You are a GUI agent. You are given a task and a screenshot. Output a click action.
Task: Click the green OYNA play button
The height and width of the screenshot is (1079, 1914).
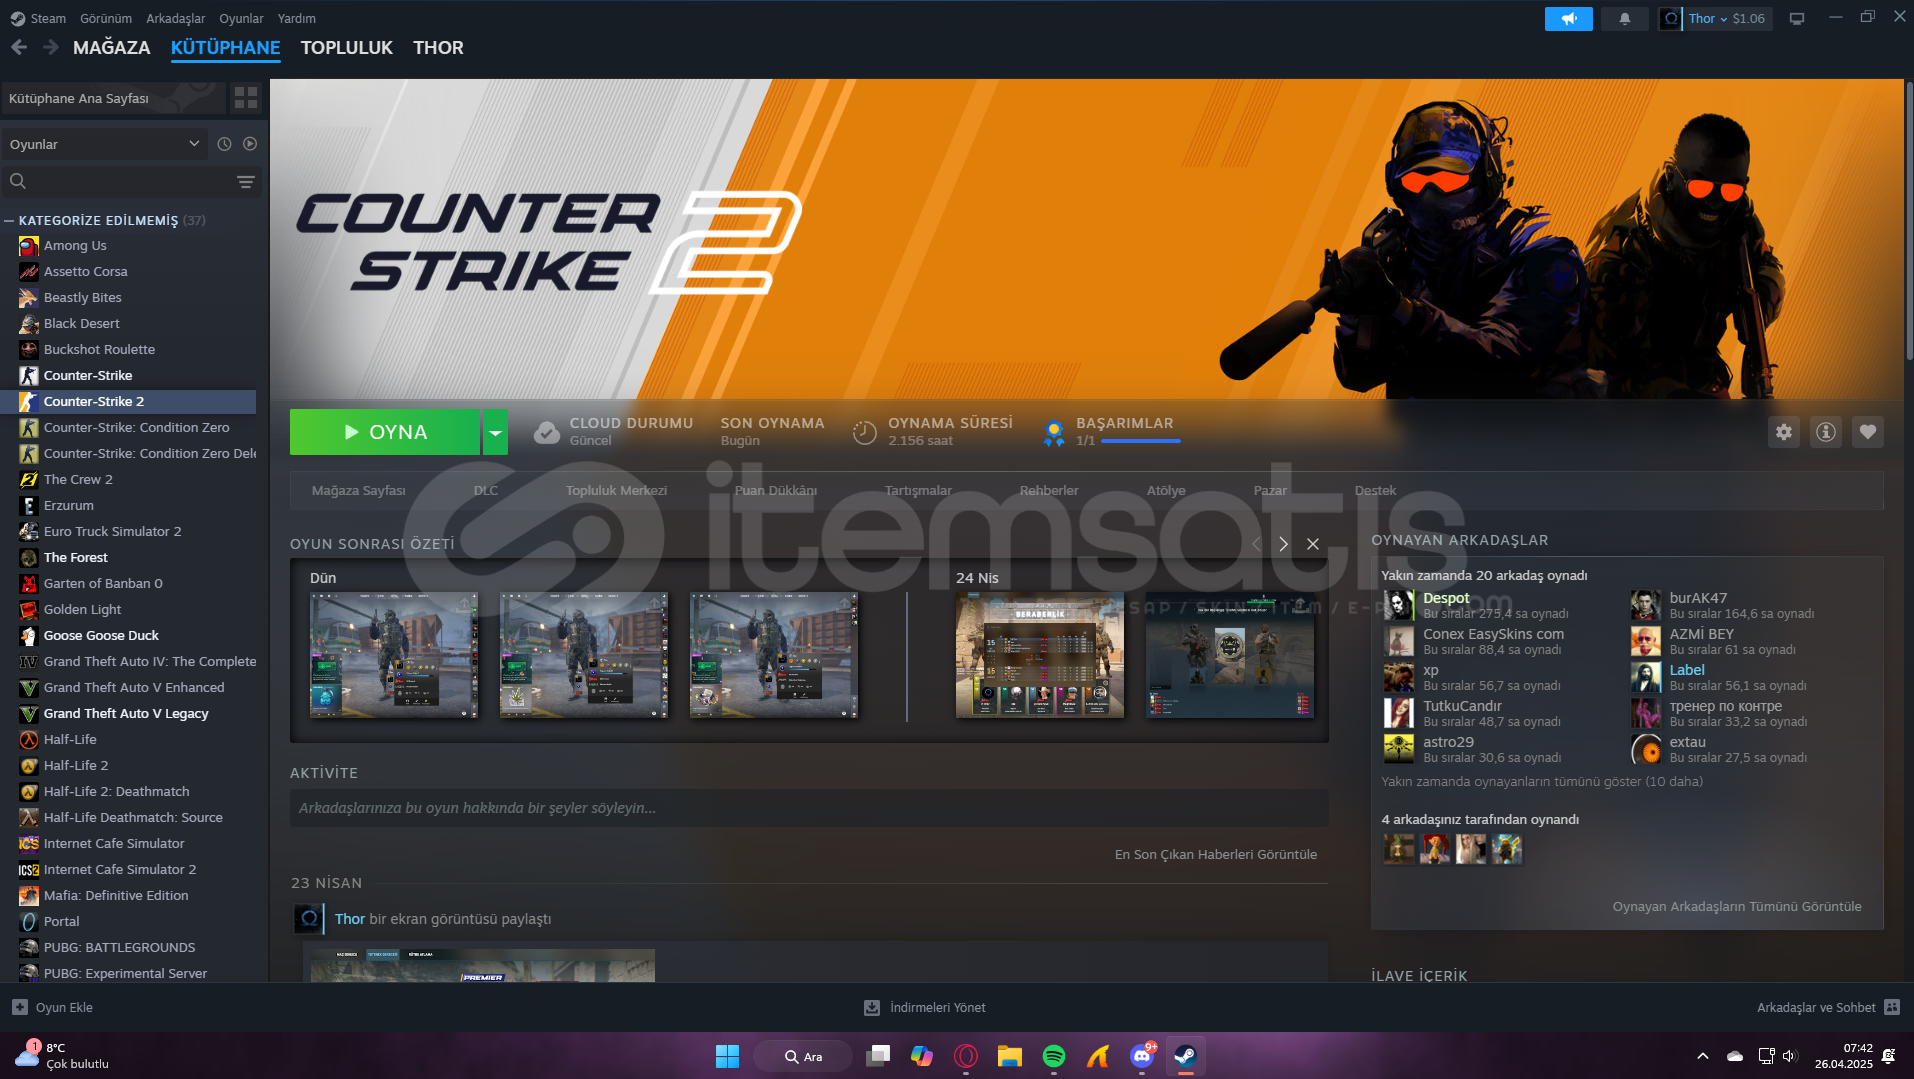(385, 432)
